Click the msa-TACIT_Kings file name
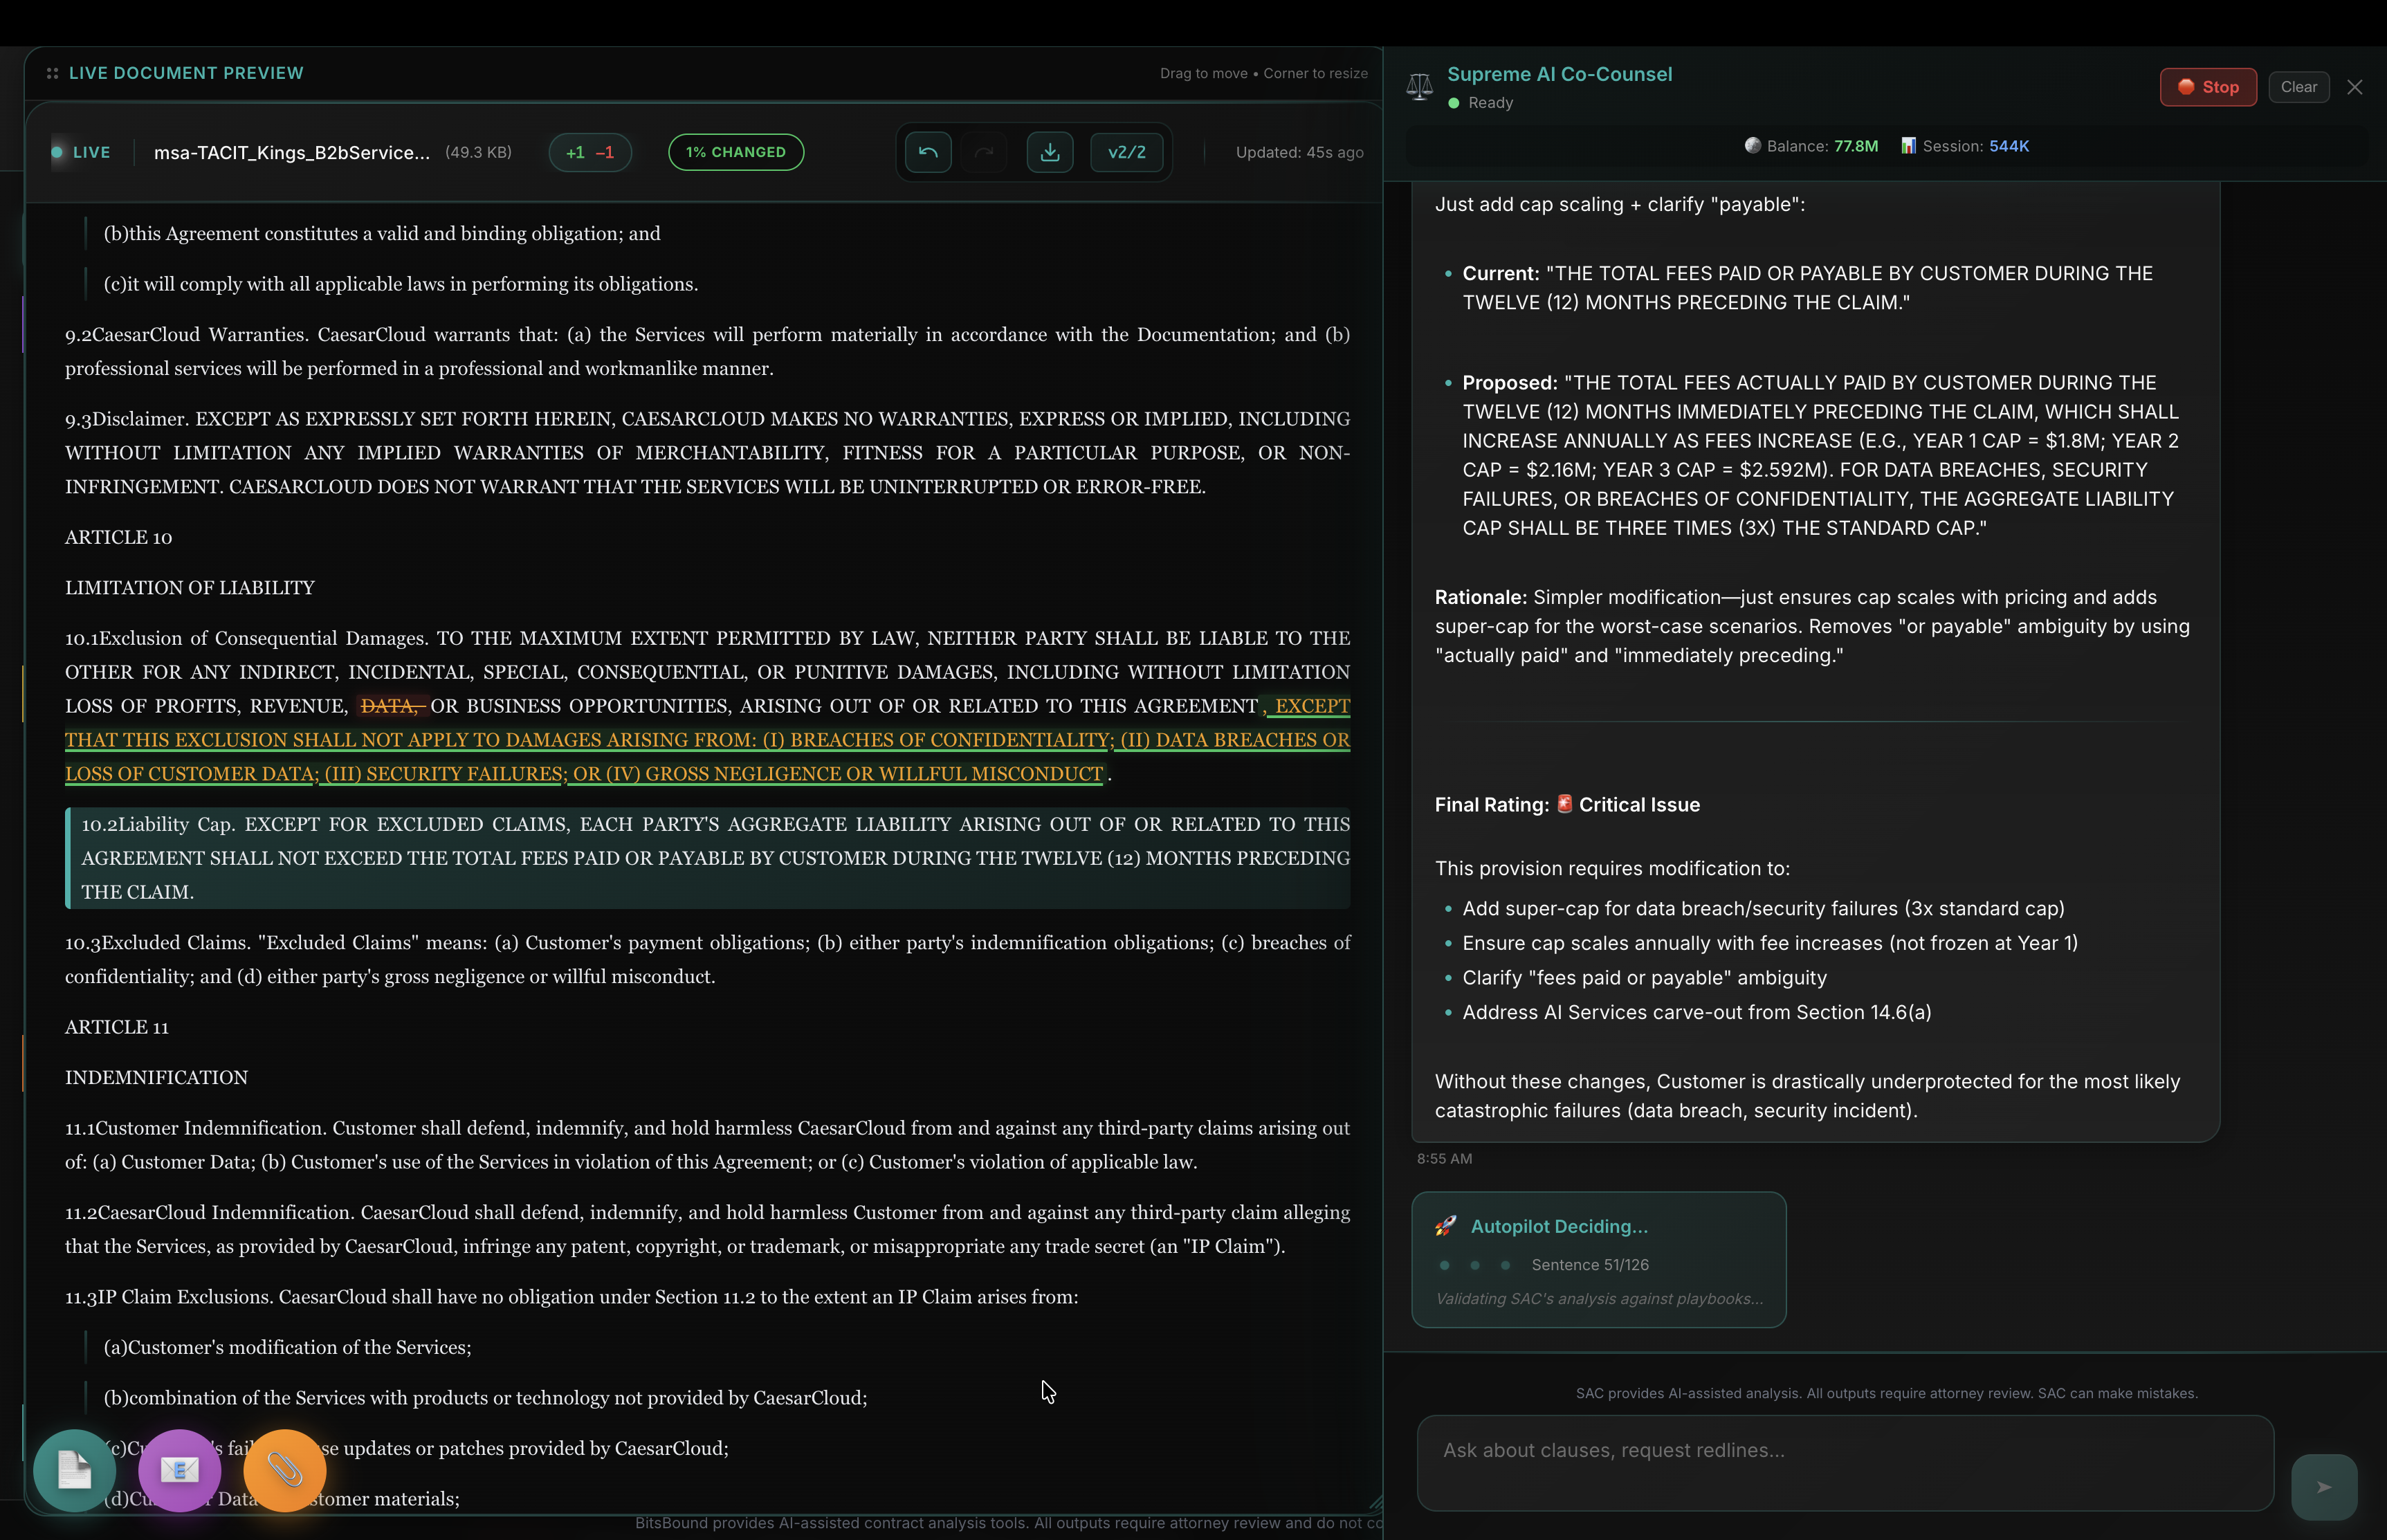The image size is (2387, 1540). click(x=292, y=152)
